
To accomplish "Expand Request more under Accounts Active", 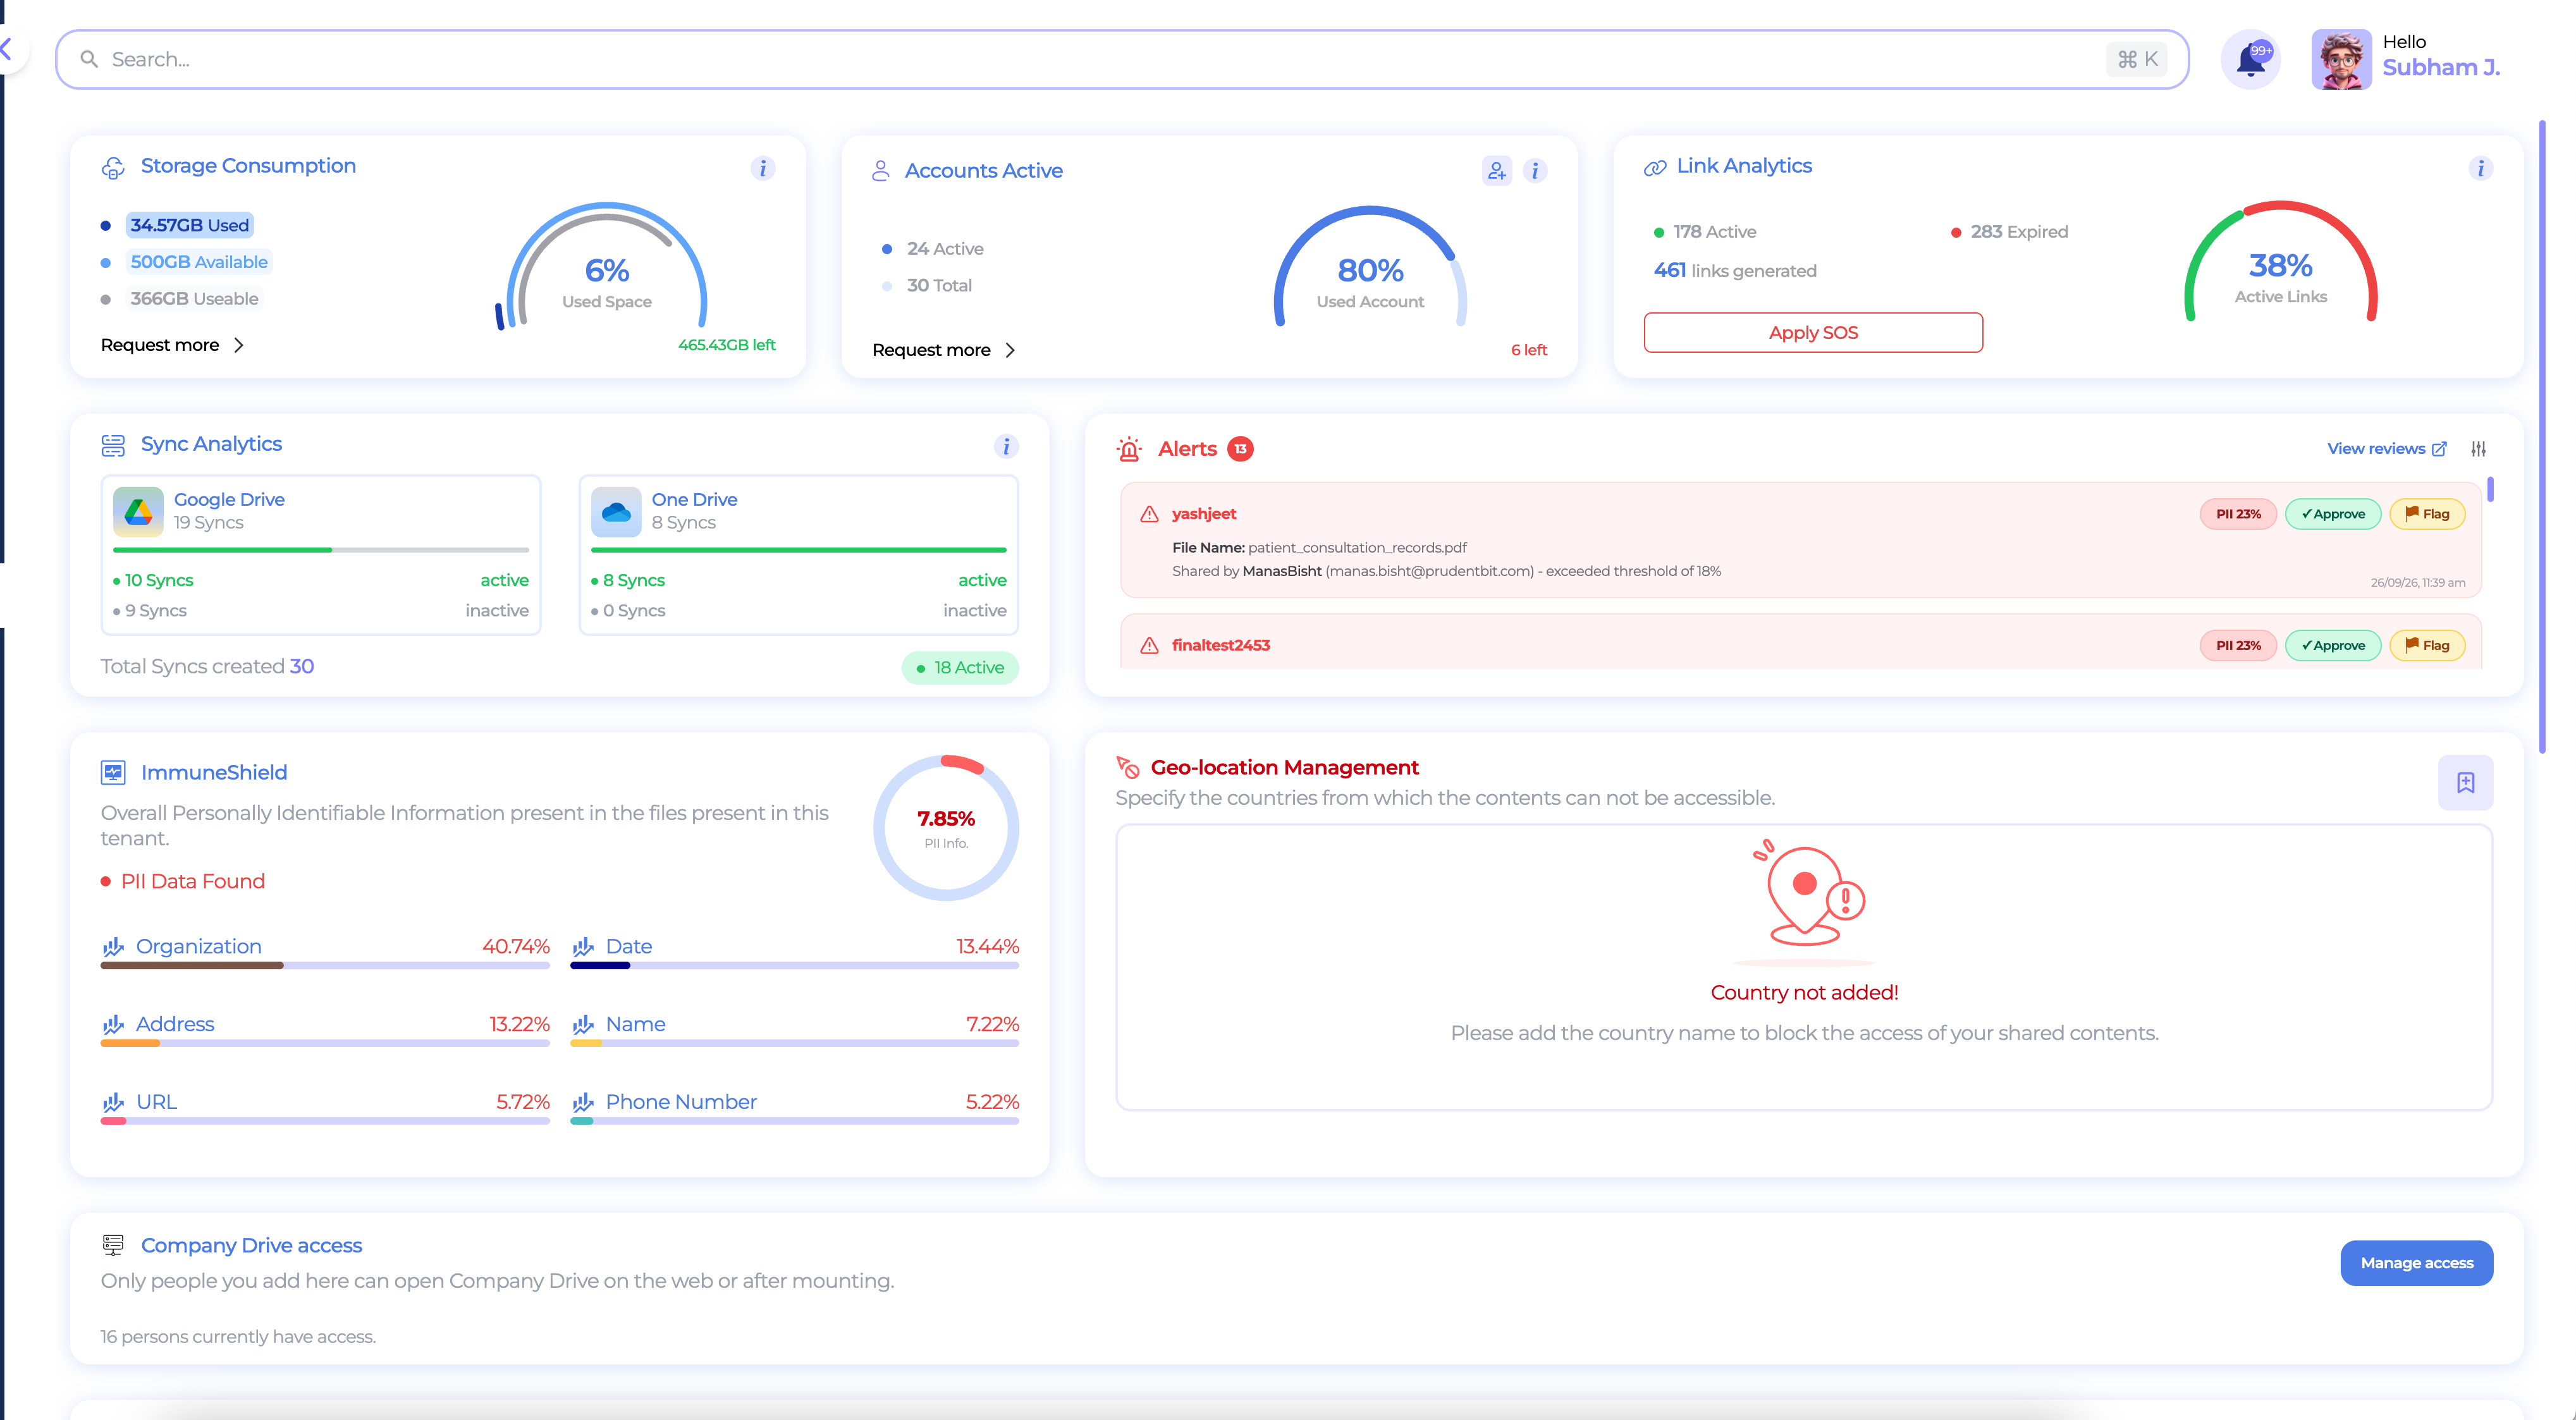I will 944,350.
